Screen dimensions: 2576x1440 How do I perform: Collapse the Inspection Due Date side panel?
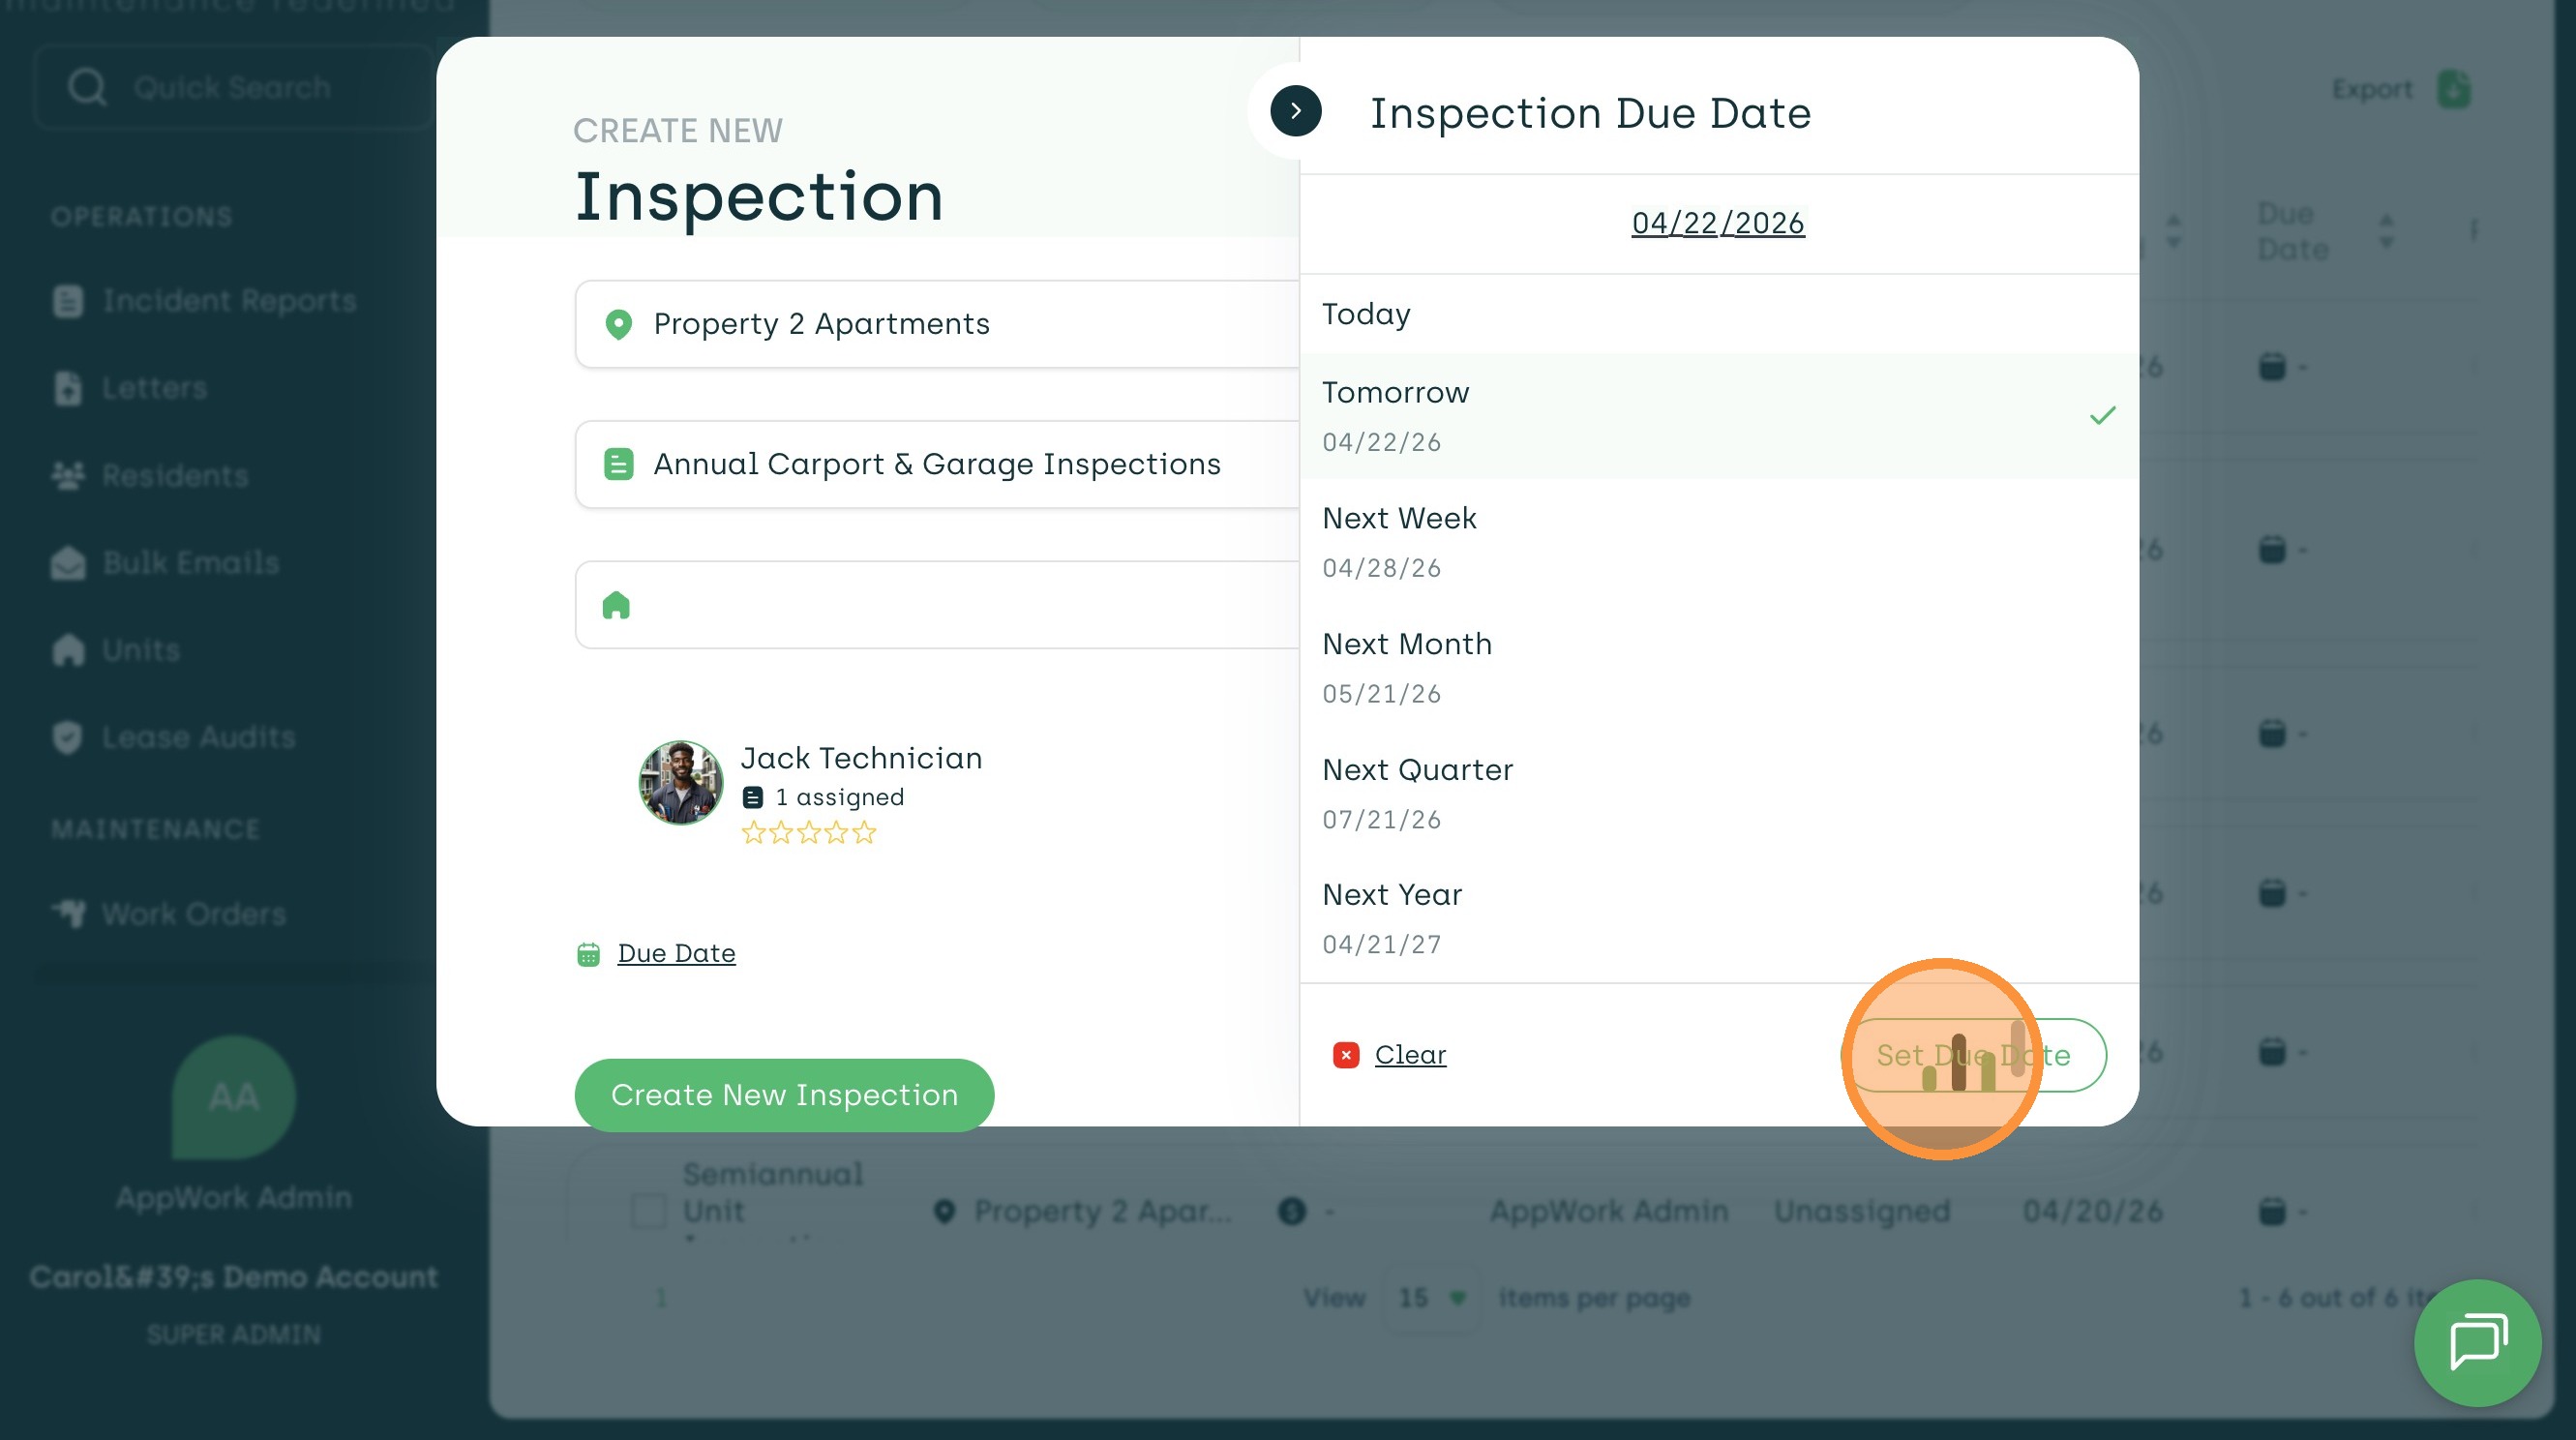click(1295, 111)
